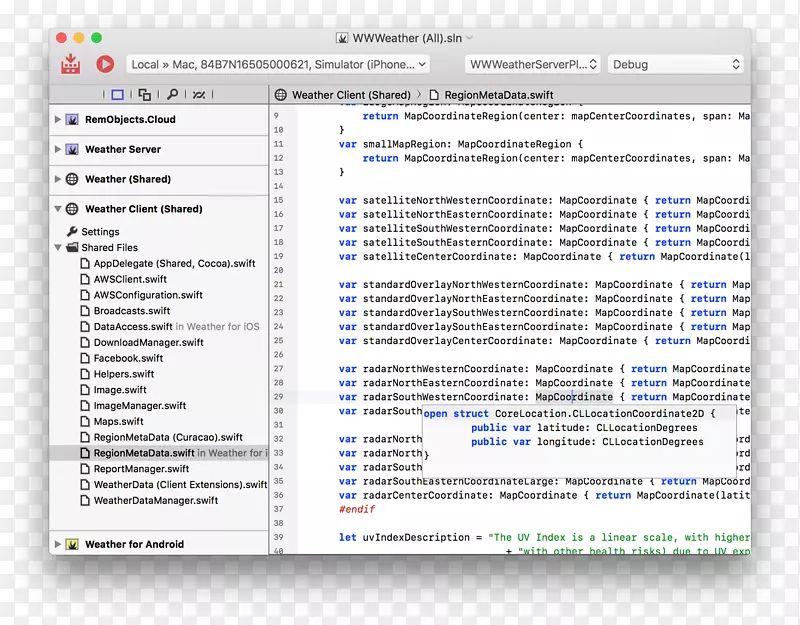
Task: Click the Shared Files folder icon
Action: pyautogui.click(x=72, y=247)
